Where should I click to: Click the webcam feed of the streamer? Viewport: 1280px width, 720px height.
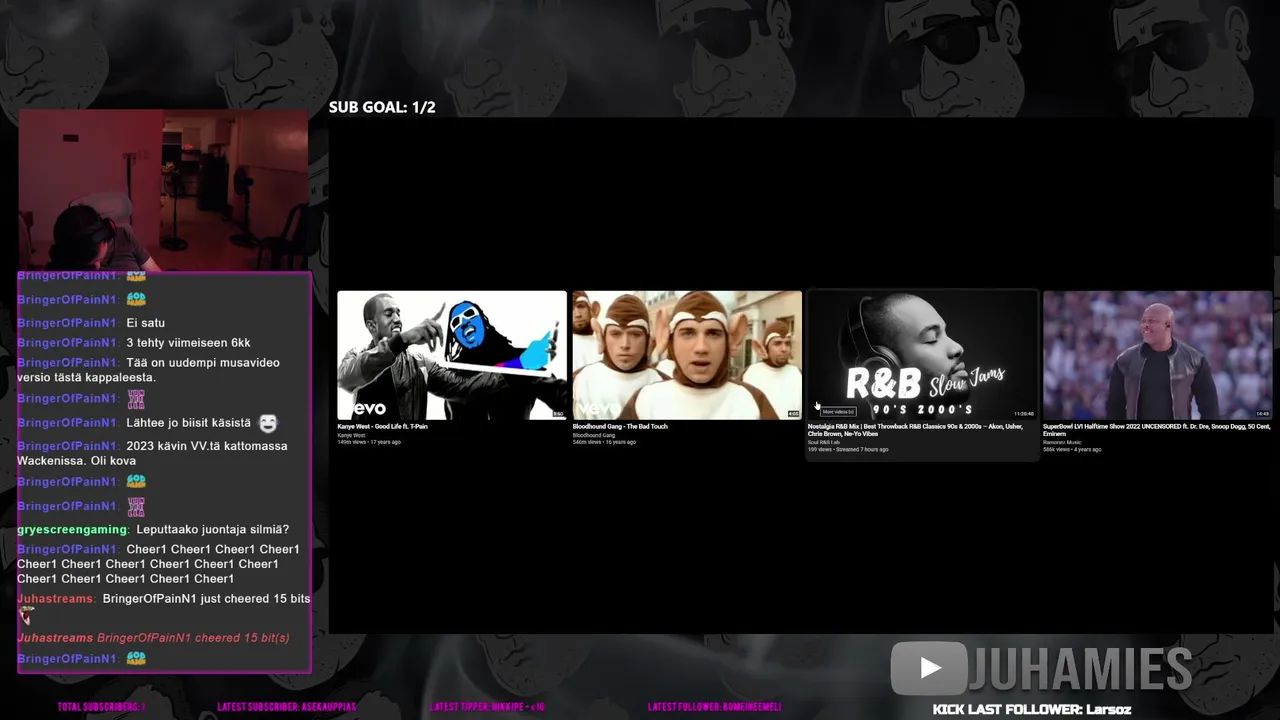(163, 190)
